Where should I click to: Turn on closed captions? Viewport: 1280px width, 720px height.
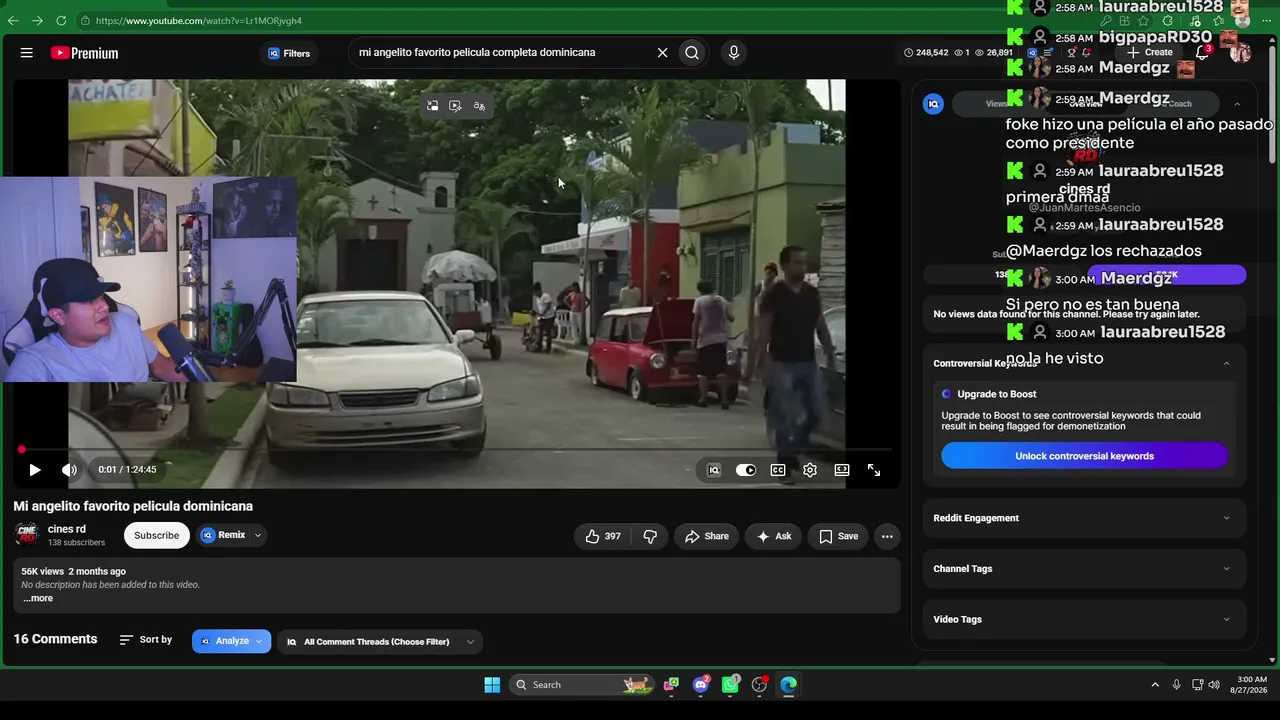[x=778, y=470]
